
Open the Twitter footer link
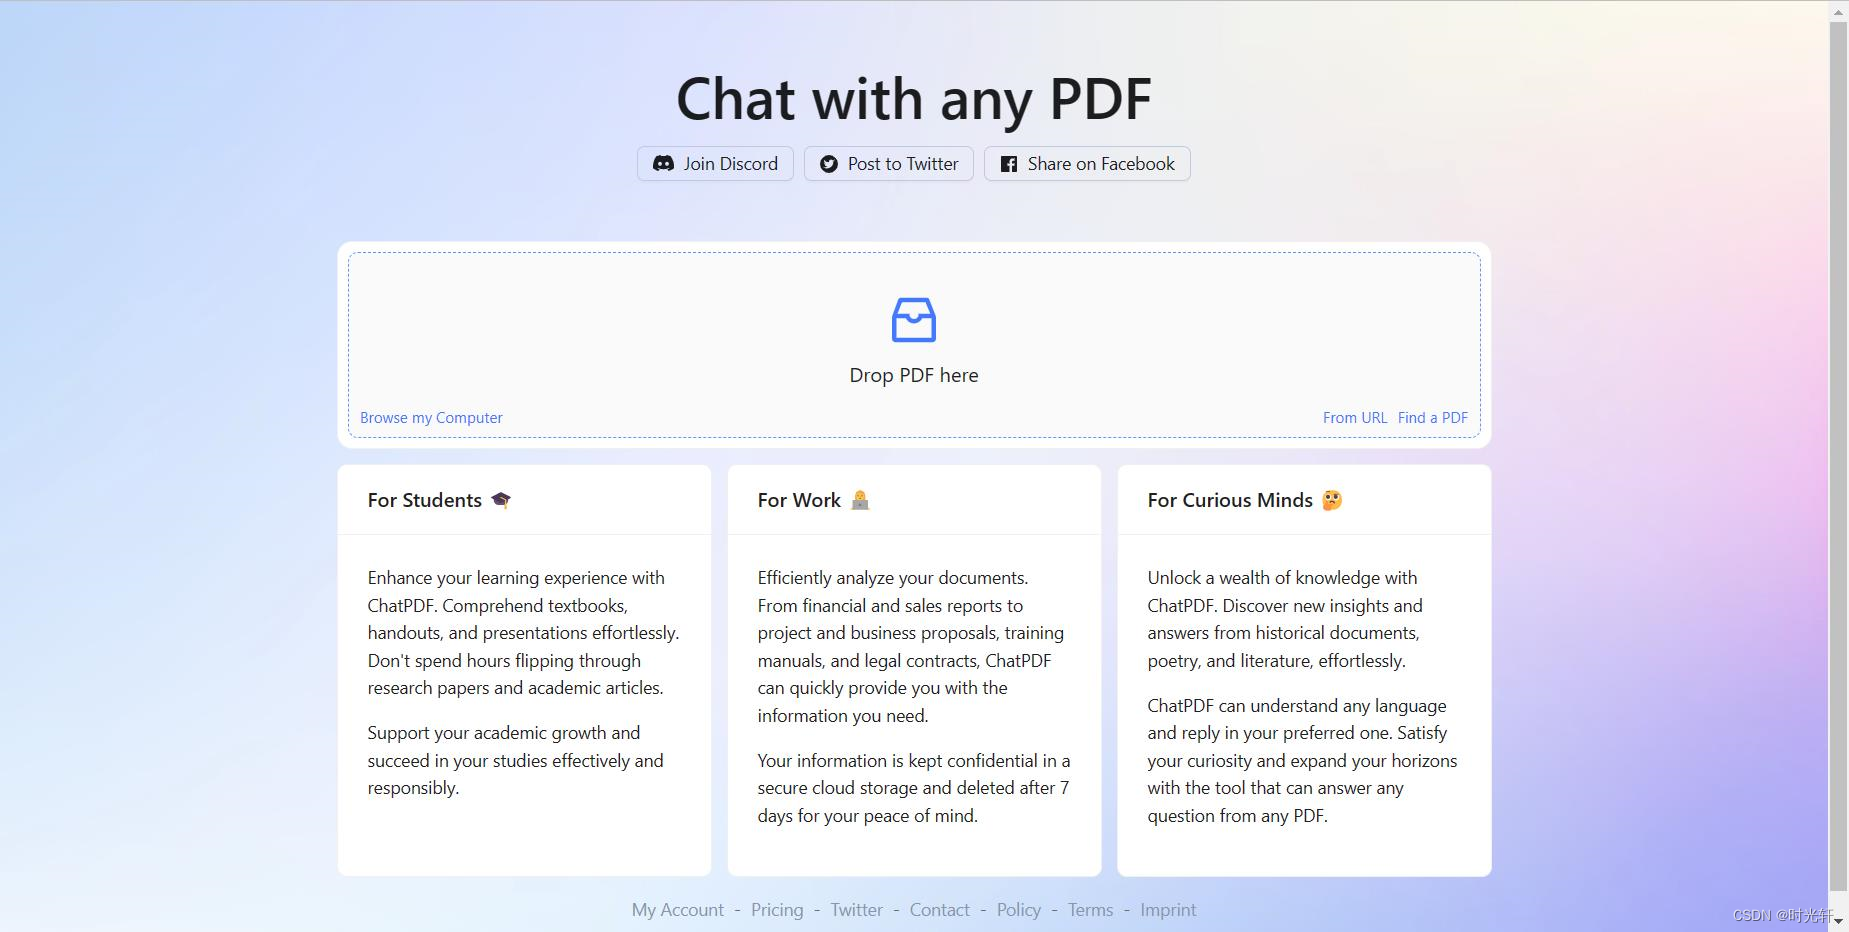[x=856, y=910]
